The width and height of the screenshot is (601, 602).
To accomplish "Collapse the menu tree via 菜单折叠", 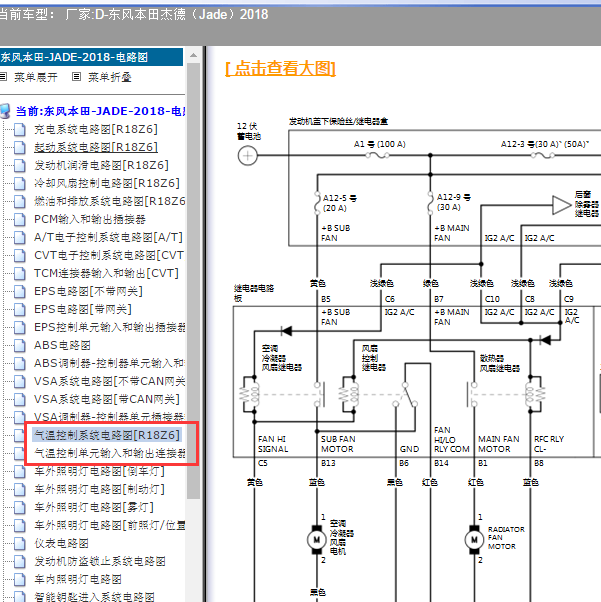I will [x=109, y=77].
